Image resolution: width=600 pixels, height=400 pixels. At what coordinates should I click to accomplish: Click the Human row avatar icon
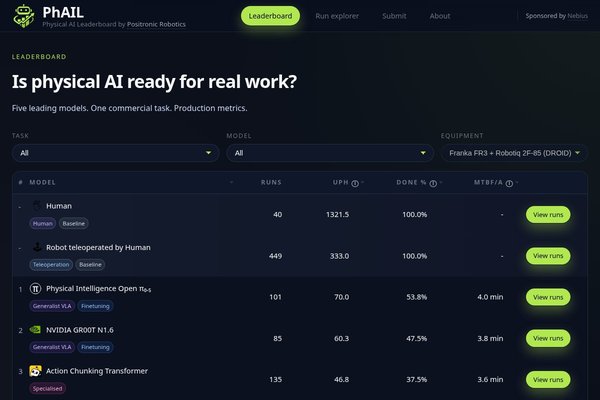coord(36,206)
